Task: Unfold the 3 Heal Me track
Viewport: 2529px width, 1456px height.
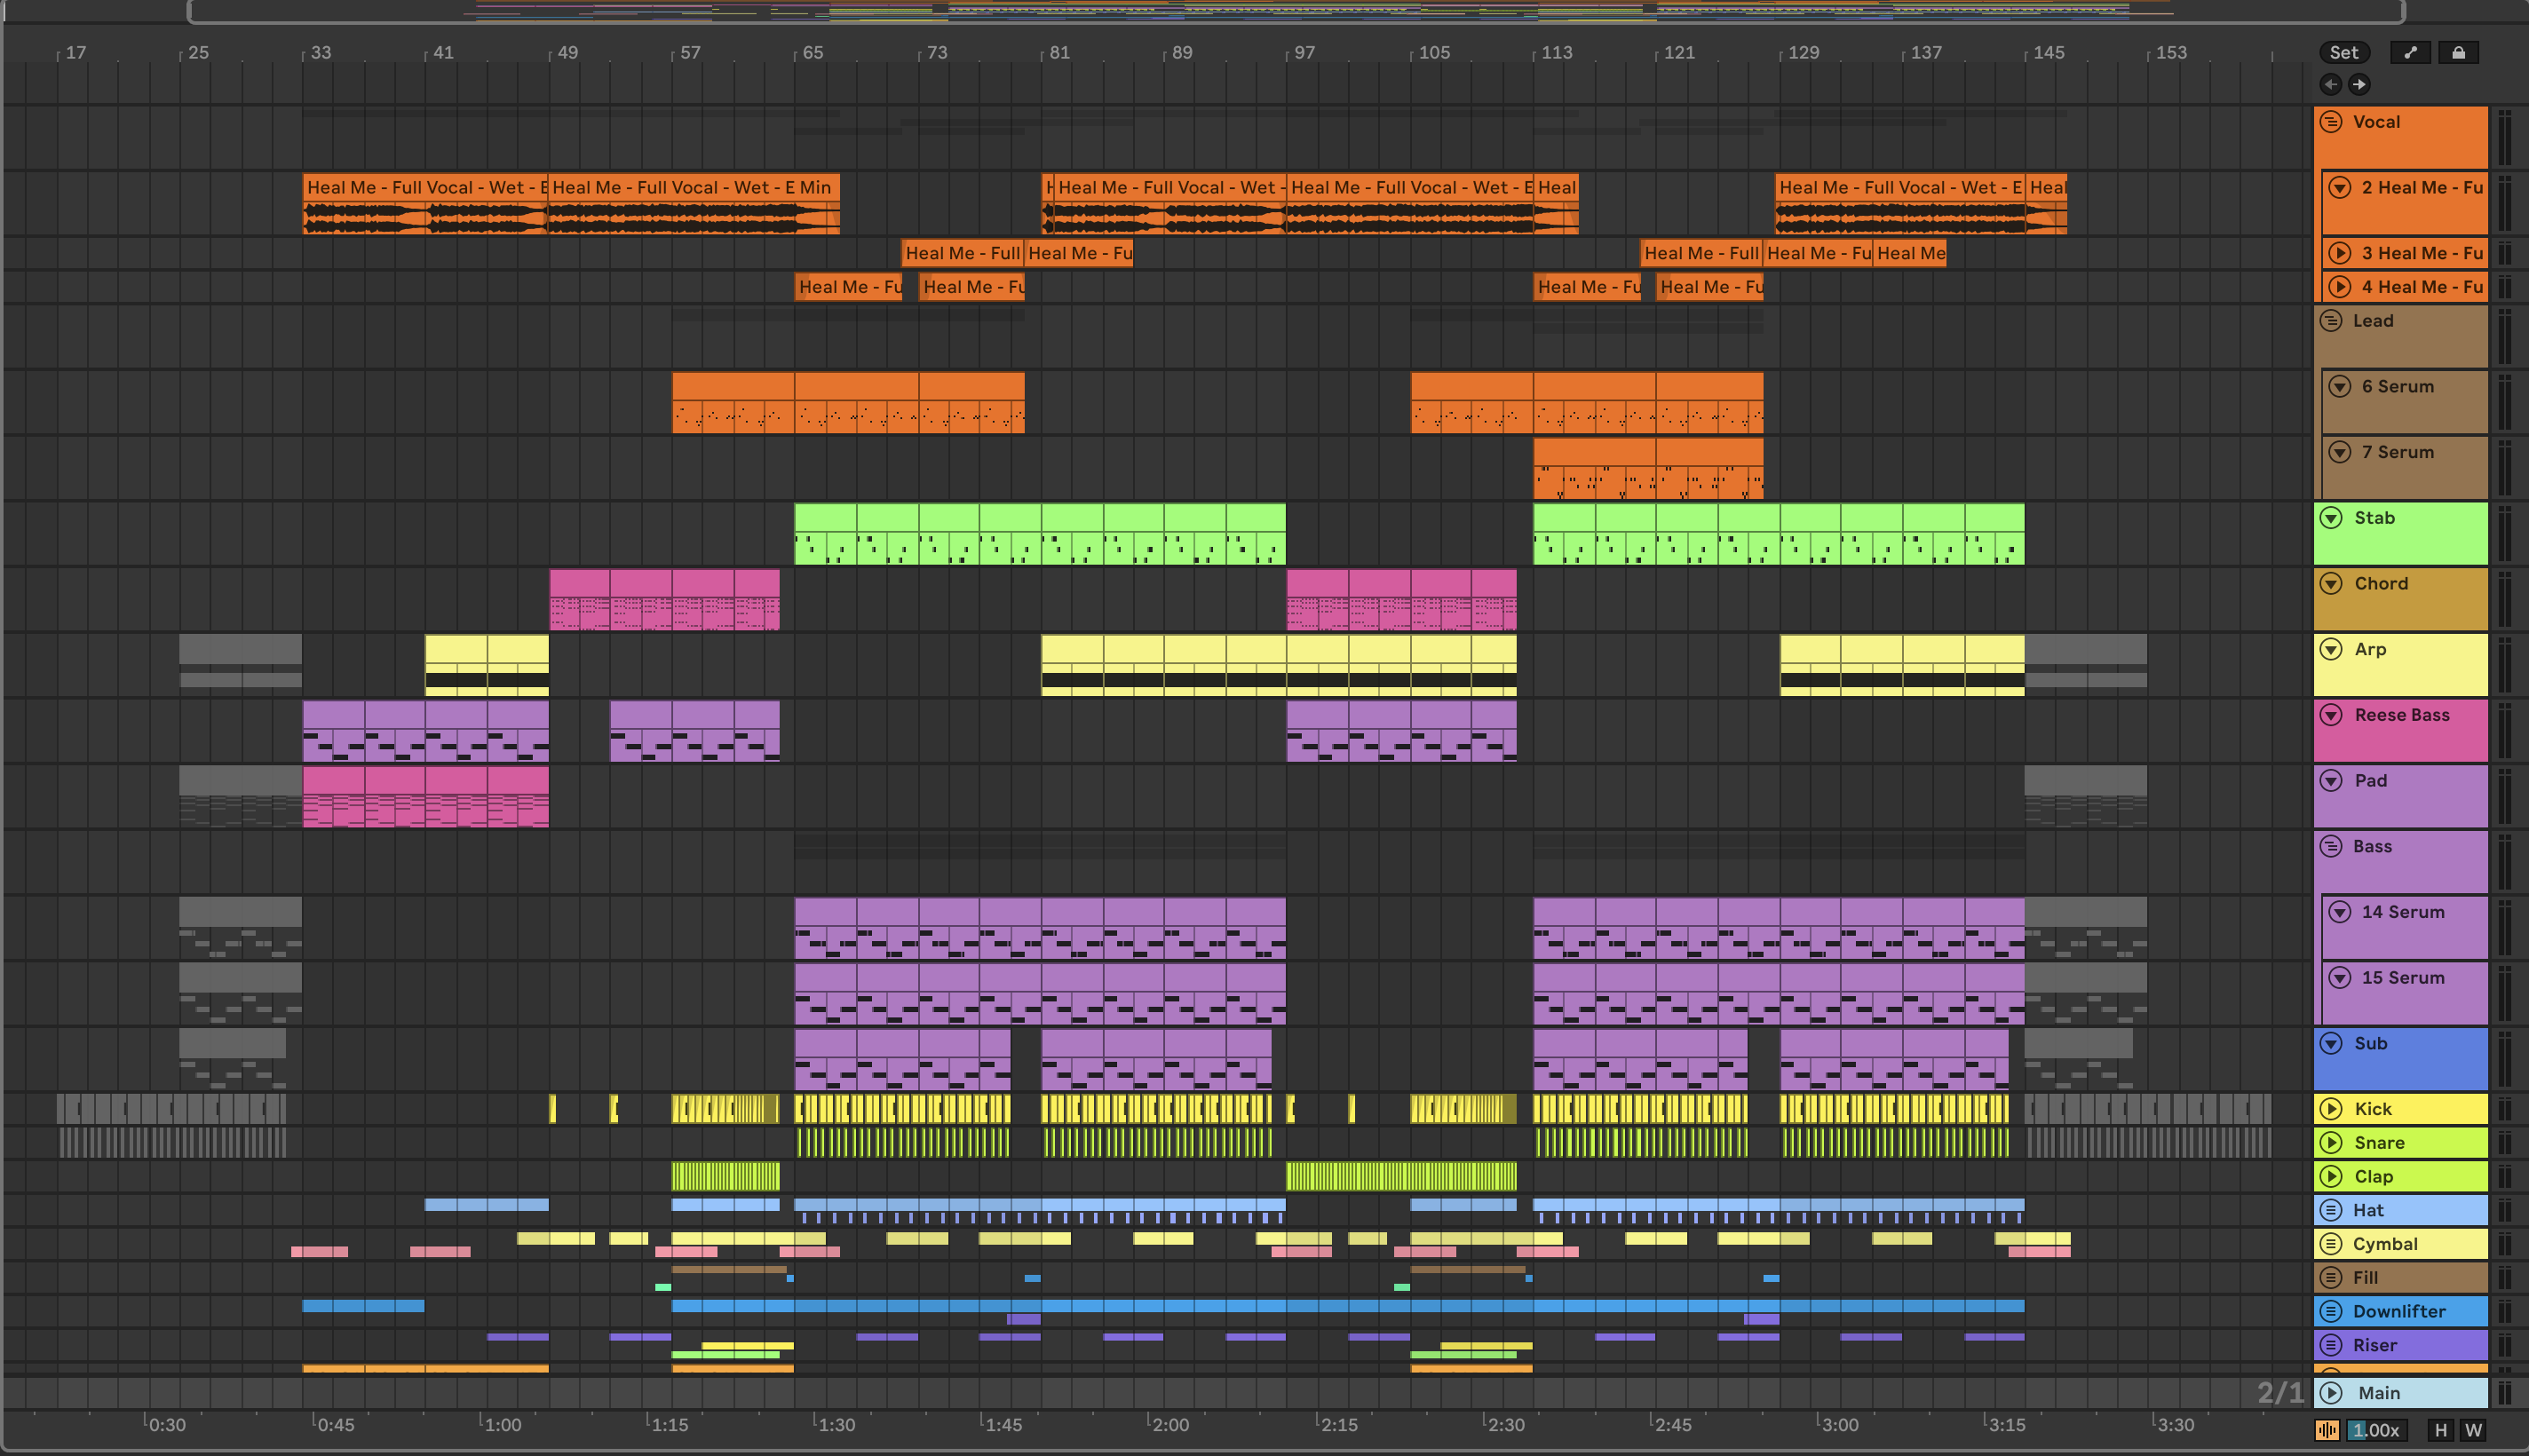Action: [2340, 253]
